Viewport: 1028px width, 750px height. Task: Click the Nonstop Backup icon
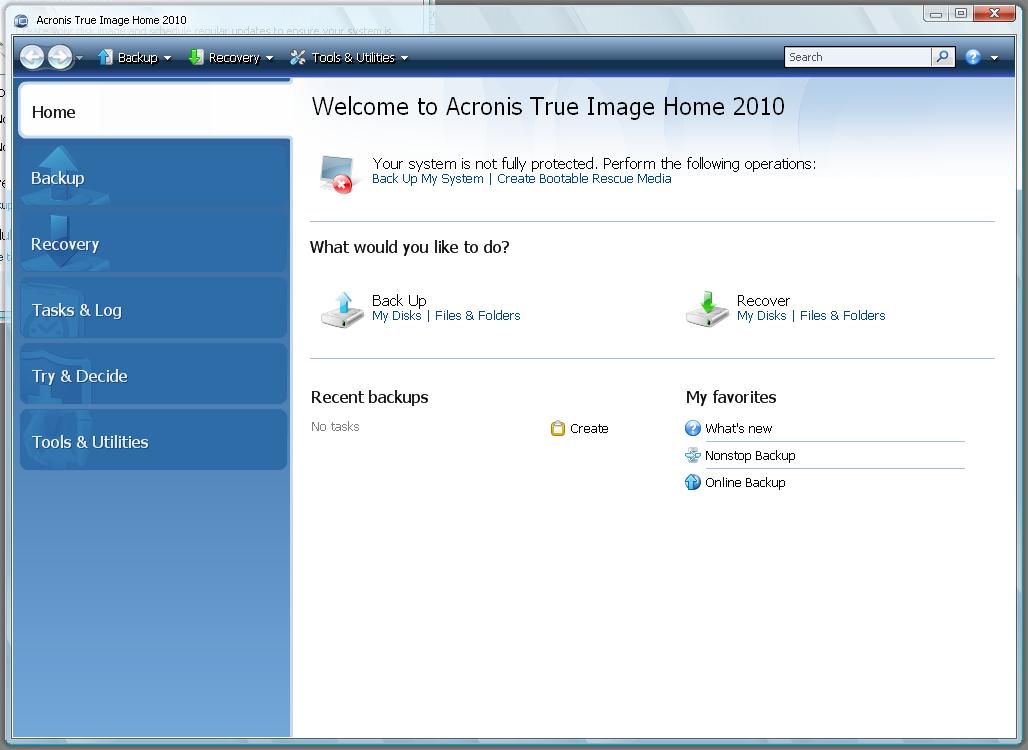(693, 455)
